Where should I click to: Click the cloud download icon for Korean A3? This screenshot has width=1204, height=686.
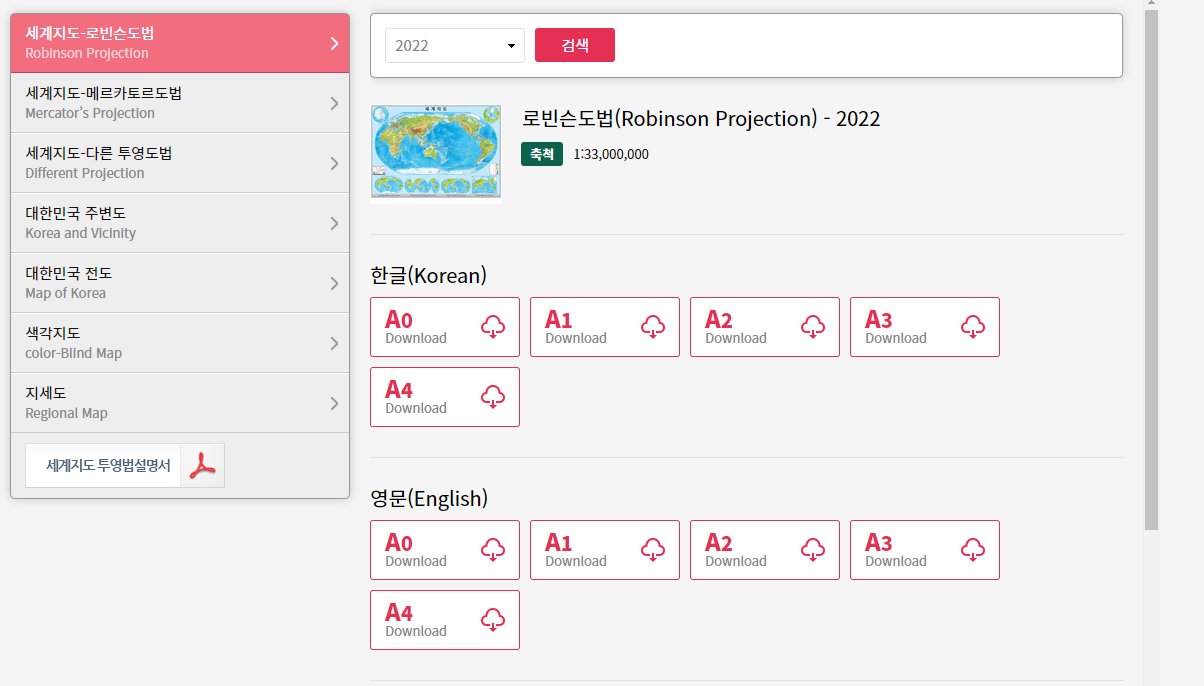tap(973, 327)
